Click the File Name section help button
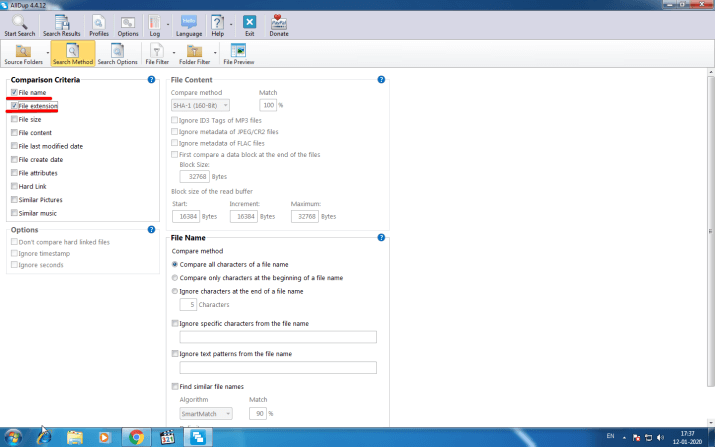715x447 pixels. (381, 237)
